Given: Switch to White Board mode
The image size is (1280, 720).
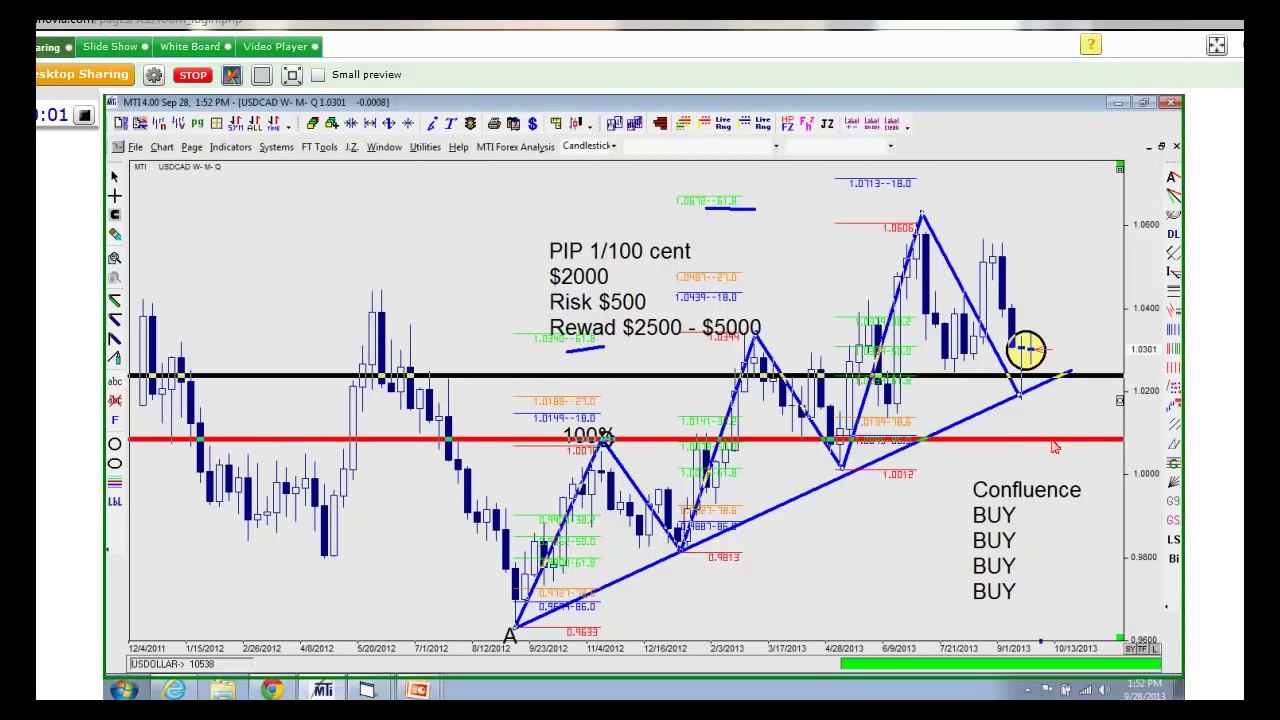Looking at the screenshot, I should click(195, 46).
